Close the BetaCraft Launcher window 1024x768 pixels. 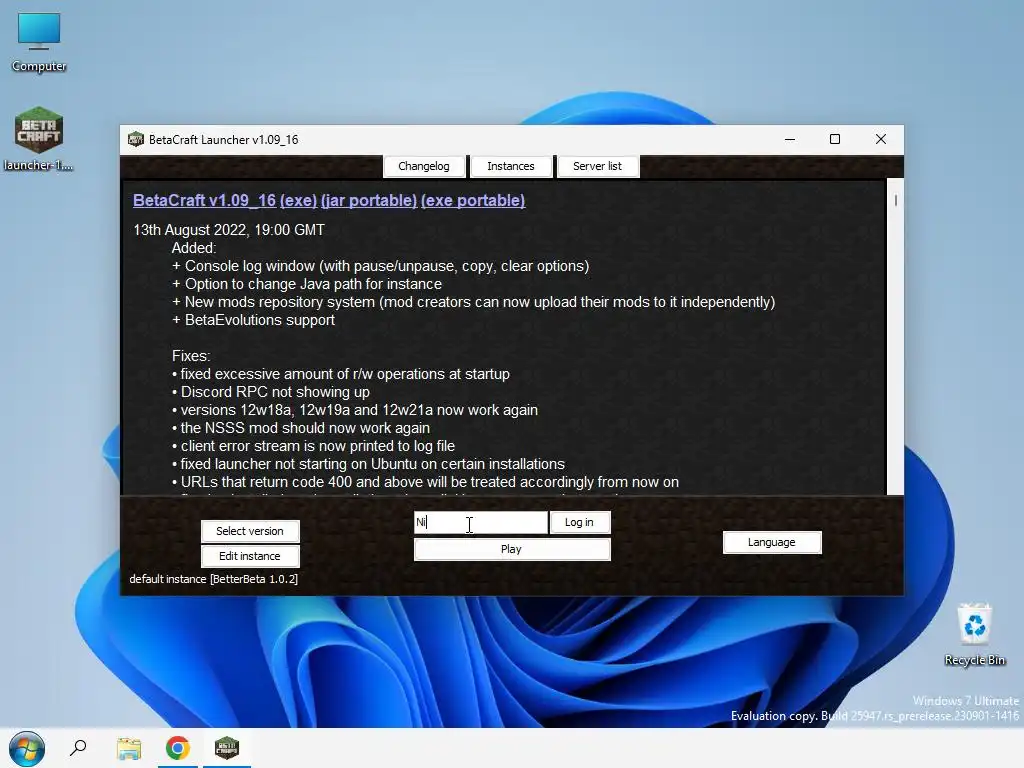(880, 139)
